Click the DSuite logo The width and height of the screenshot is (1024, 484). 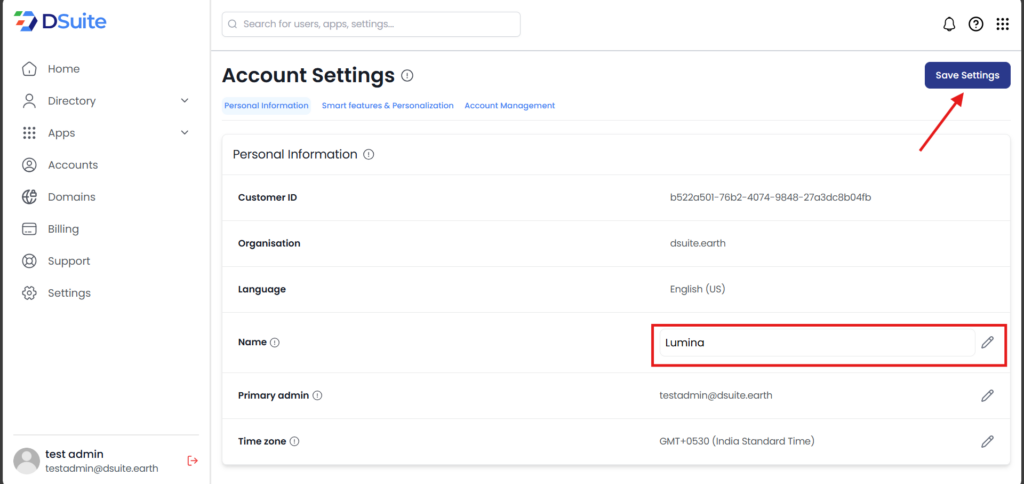[x=60, y=21]
